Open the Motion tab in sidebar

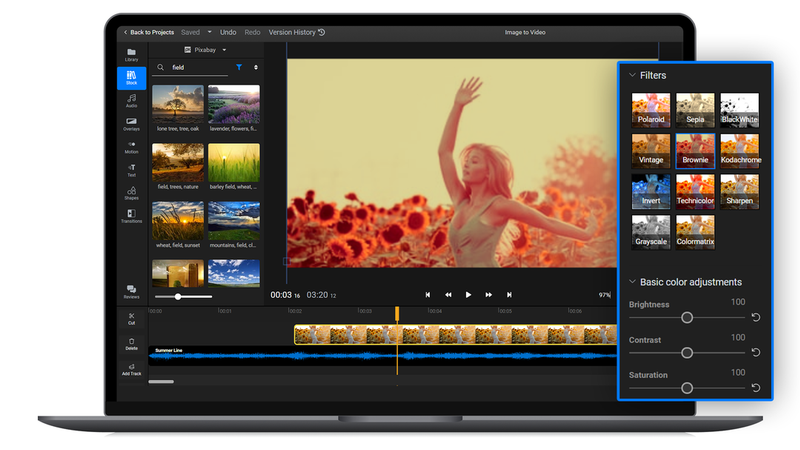click(x=131, y=147)
